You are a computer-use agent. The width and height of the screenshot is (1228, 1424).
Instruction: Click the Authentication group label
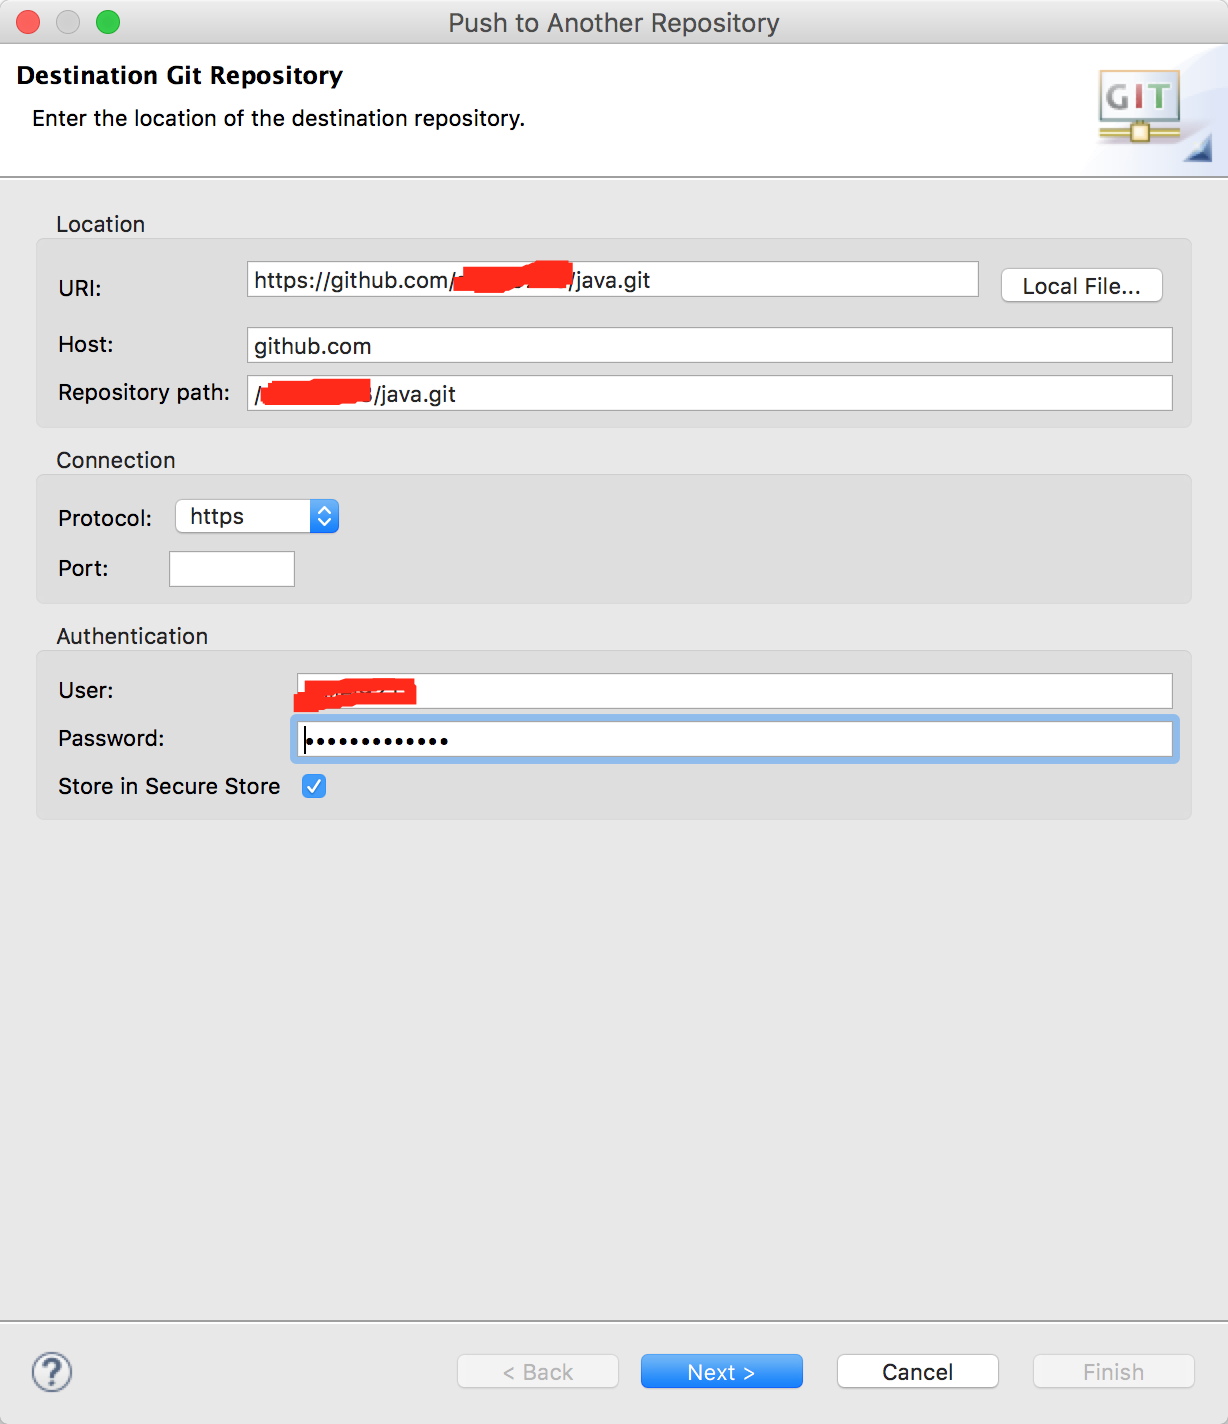tap(132, 636)
